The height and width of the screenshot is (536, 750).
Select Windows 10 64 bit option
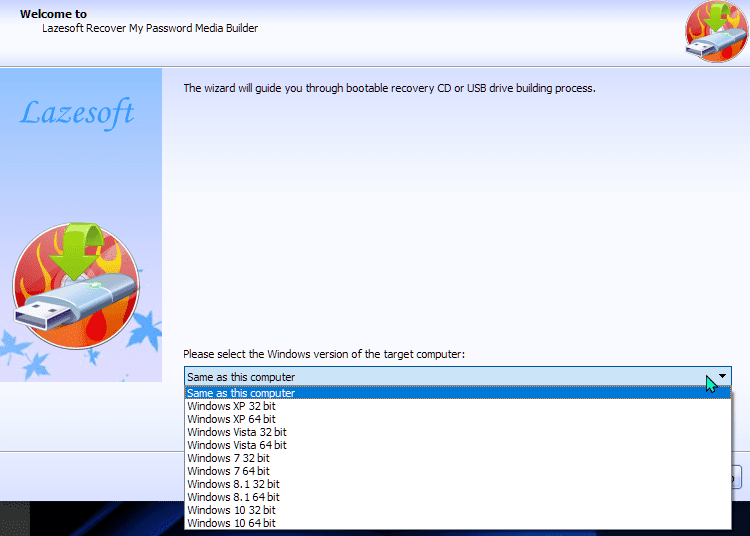458,523
